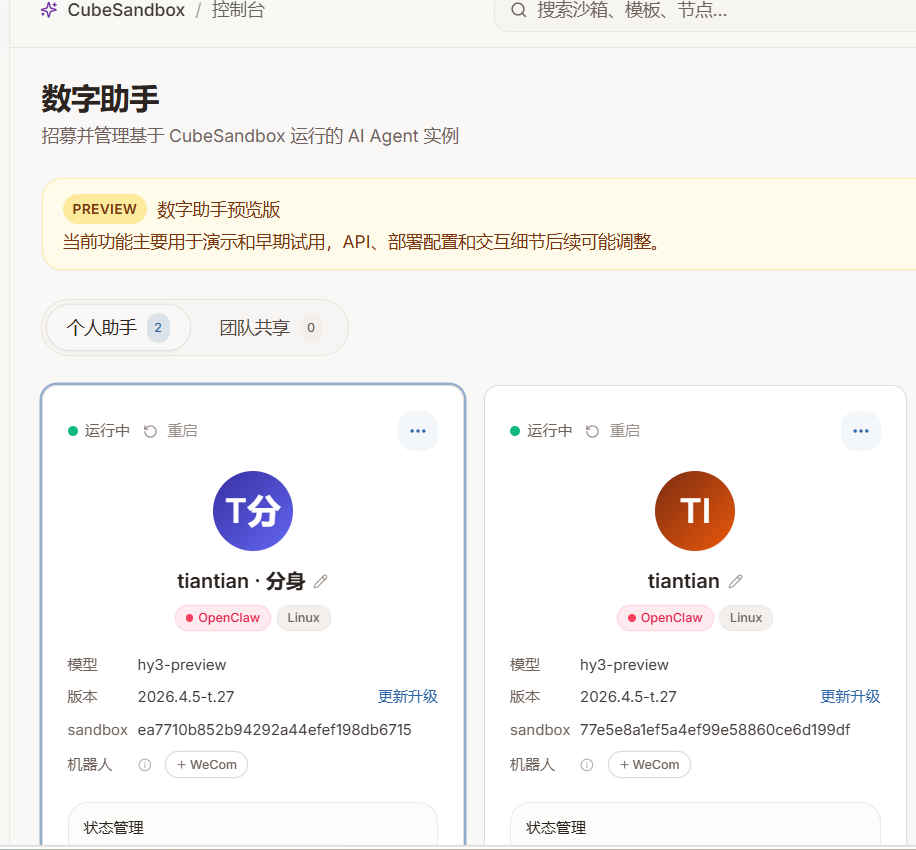
Task: Edit name of tiantian · 分身 via pencil icon
Action: pos(321,581)
